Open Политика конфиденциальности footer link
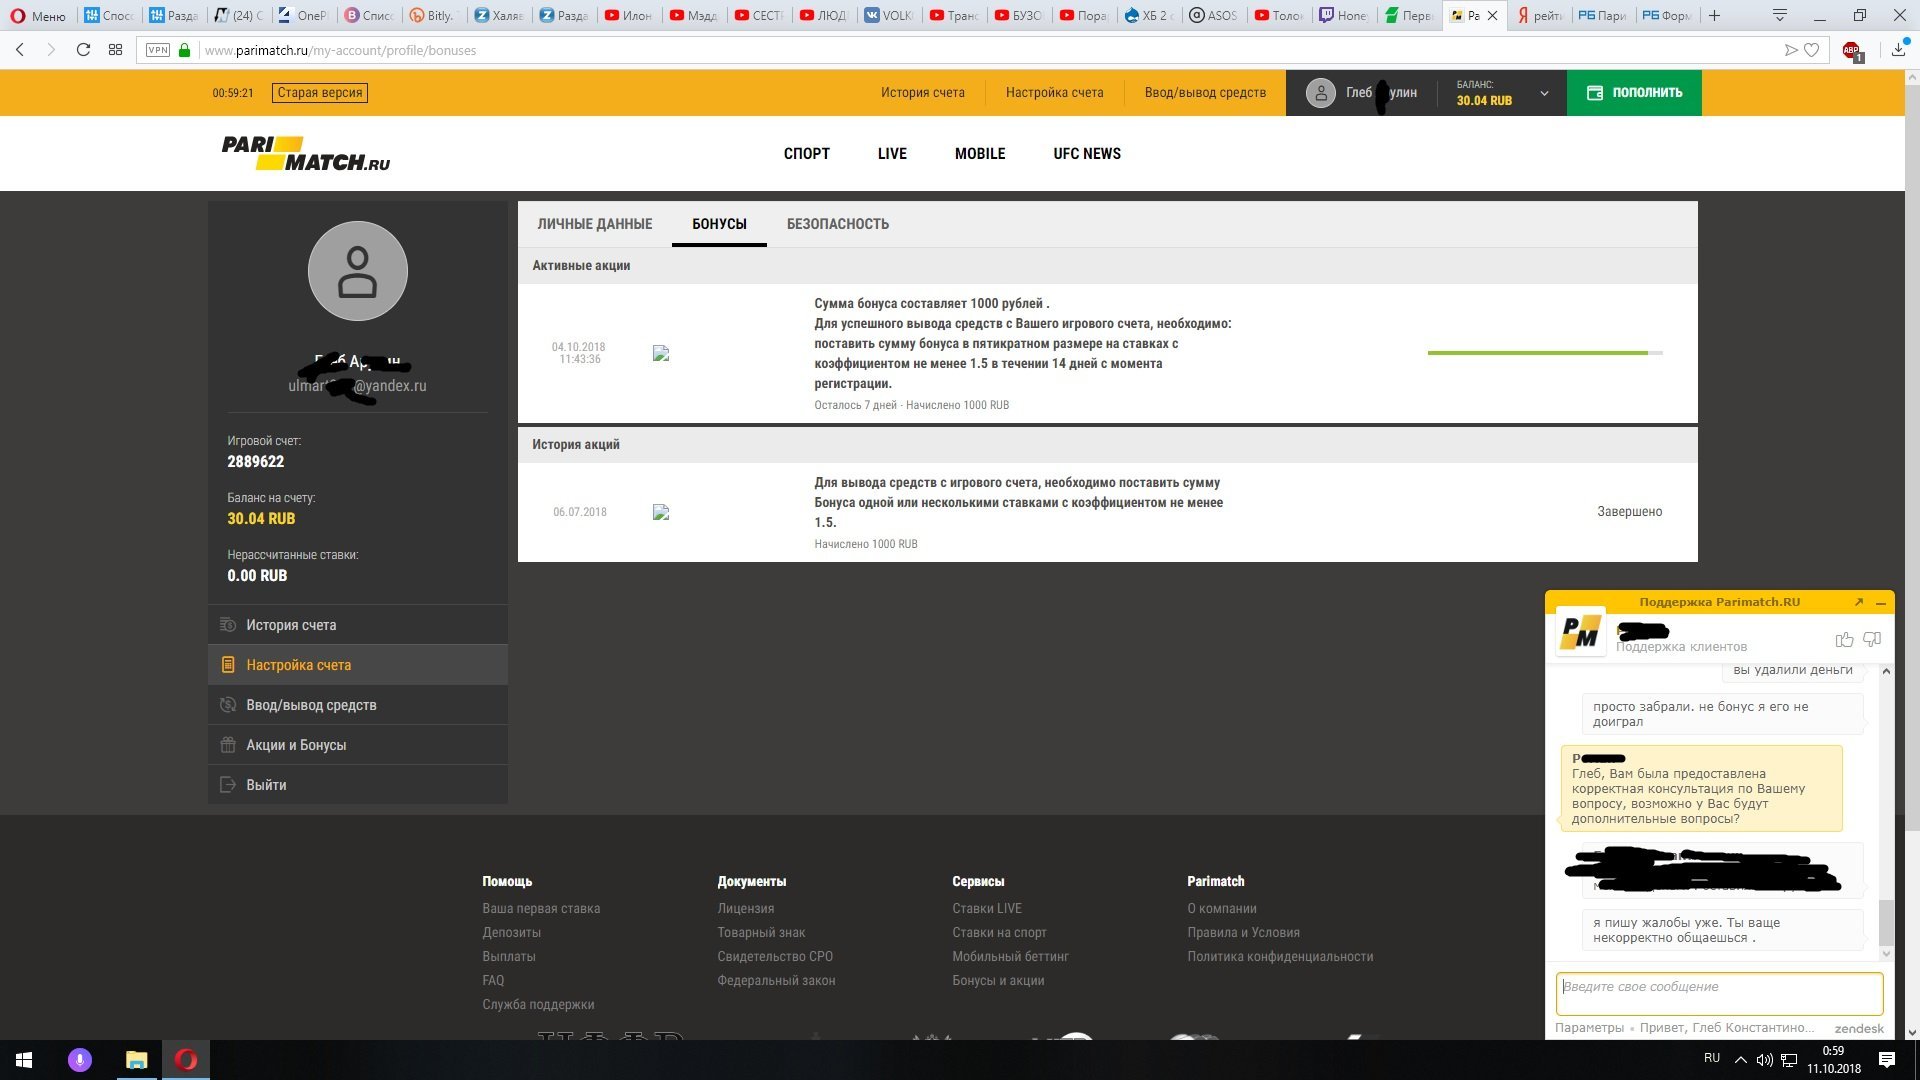This screenshot has width=1920, height=1080. [x=1280, y=957]
